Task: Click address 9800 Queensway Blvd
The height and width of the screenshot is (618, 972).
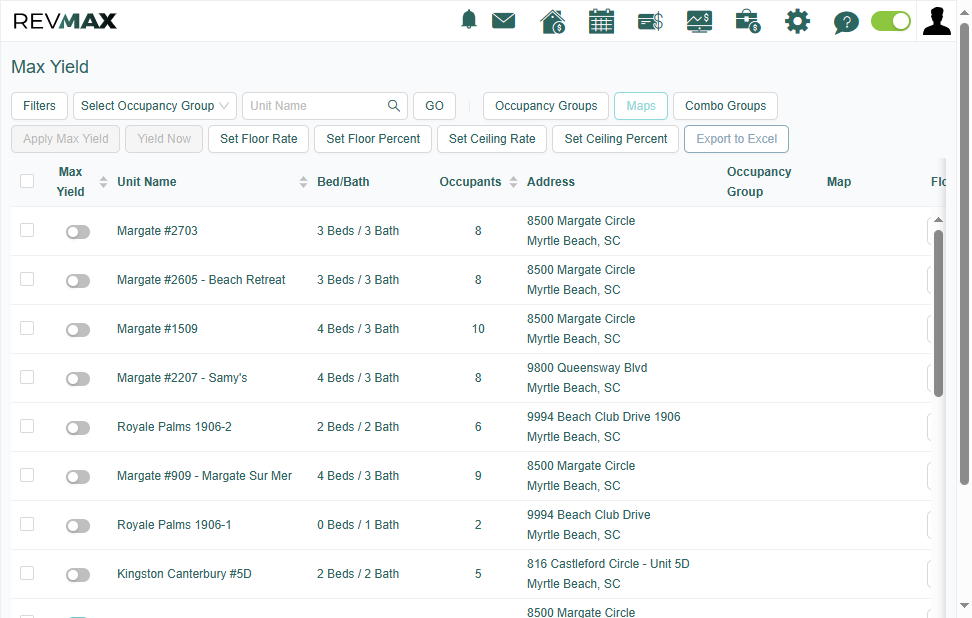Action: [586, 368]
